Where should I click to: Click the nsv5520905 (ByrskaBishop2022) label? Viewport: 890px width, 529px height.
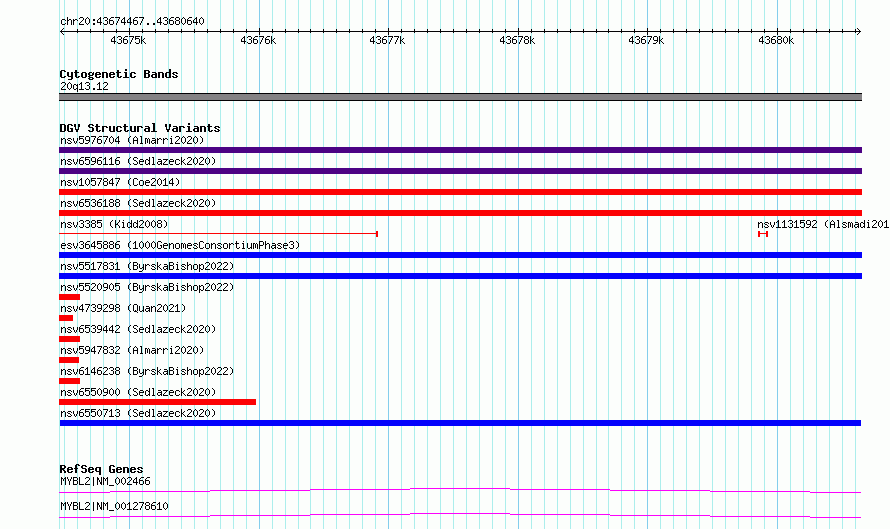click(147, 287)
